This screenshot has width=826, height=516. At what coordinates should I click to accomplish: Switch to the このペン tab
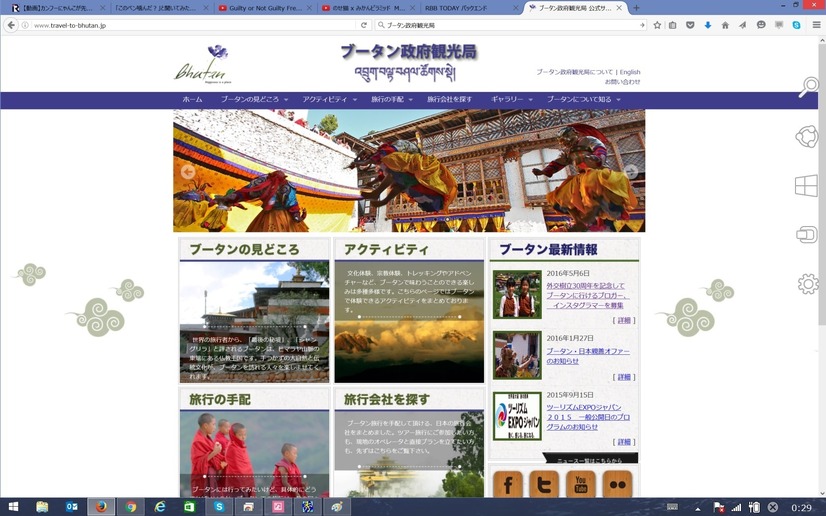(161, 8)
